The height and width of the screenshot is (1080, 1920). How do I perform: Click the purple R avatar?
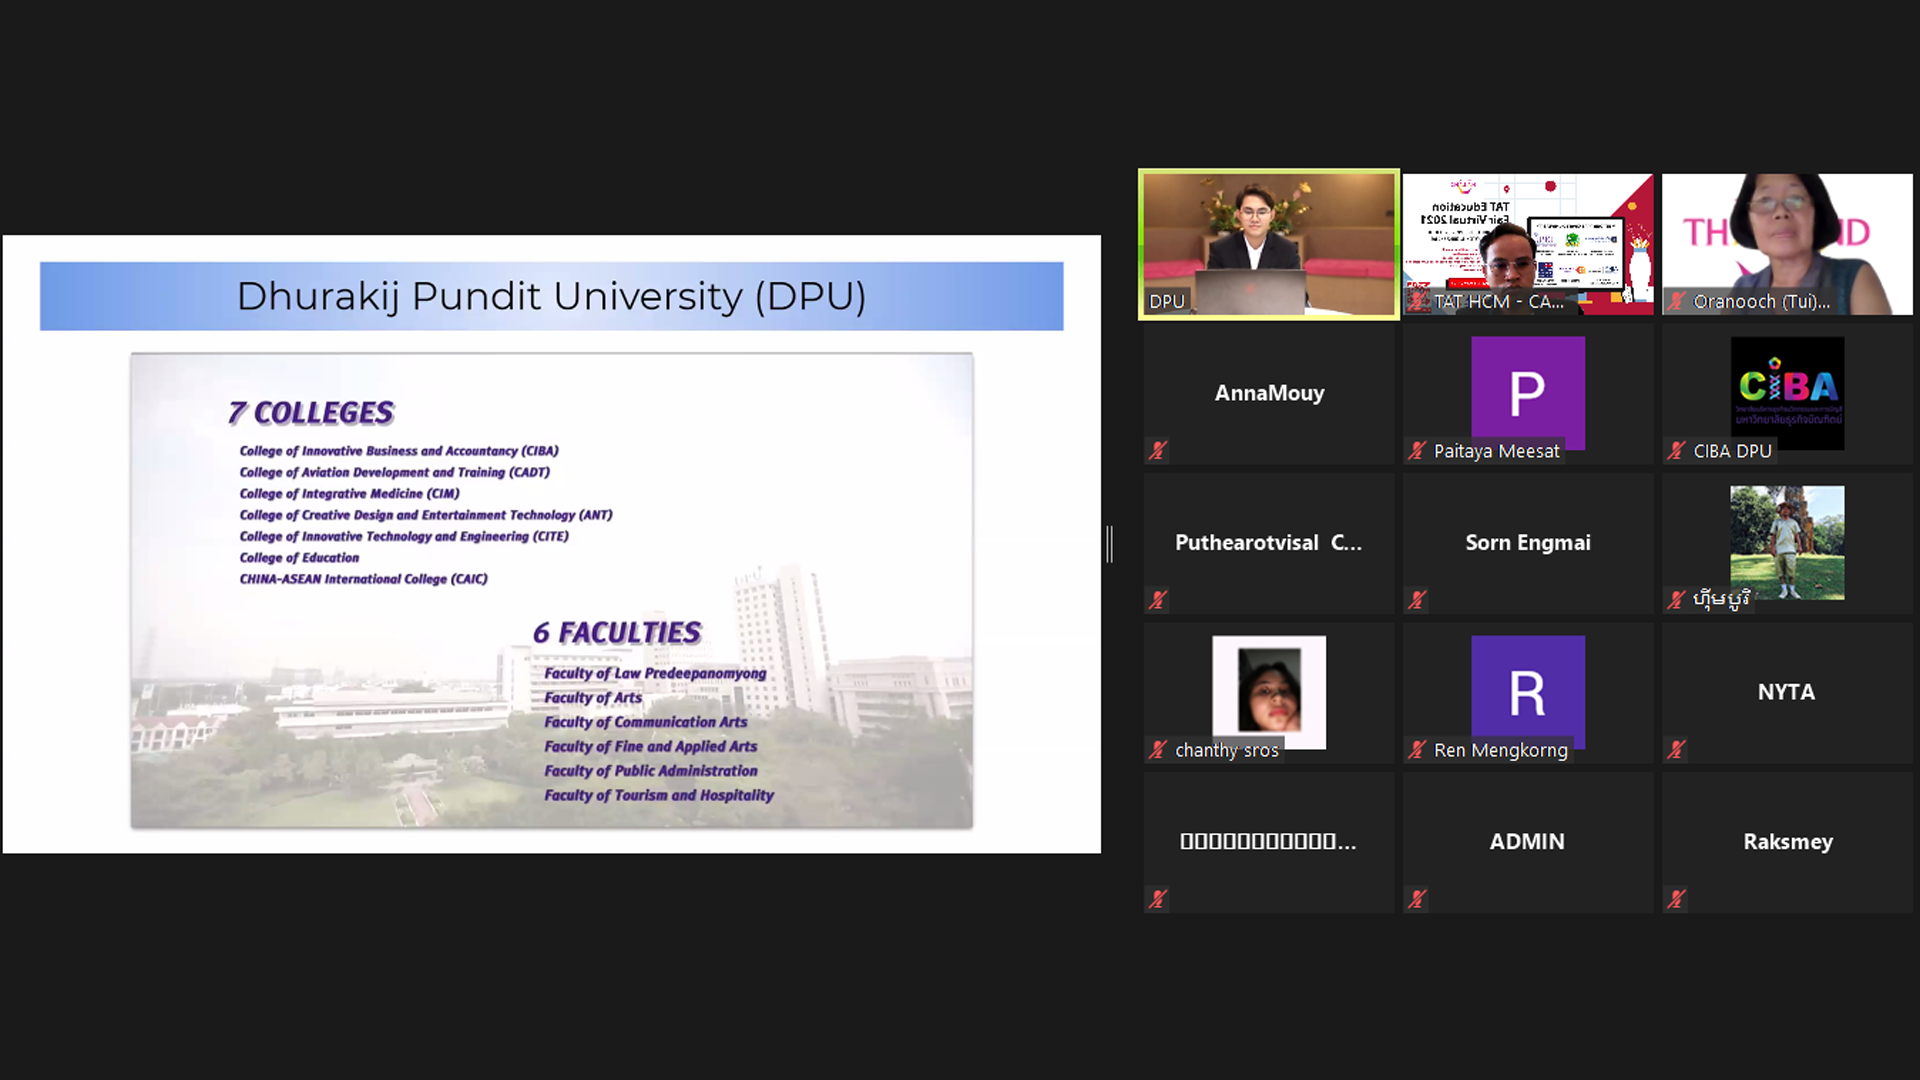(x=1527, y=691)
